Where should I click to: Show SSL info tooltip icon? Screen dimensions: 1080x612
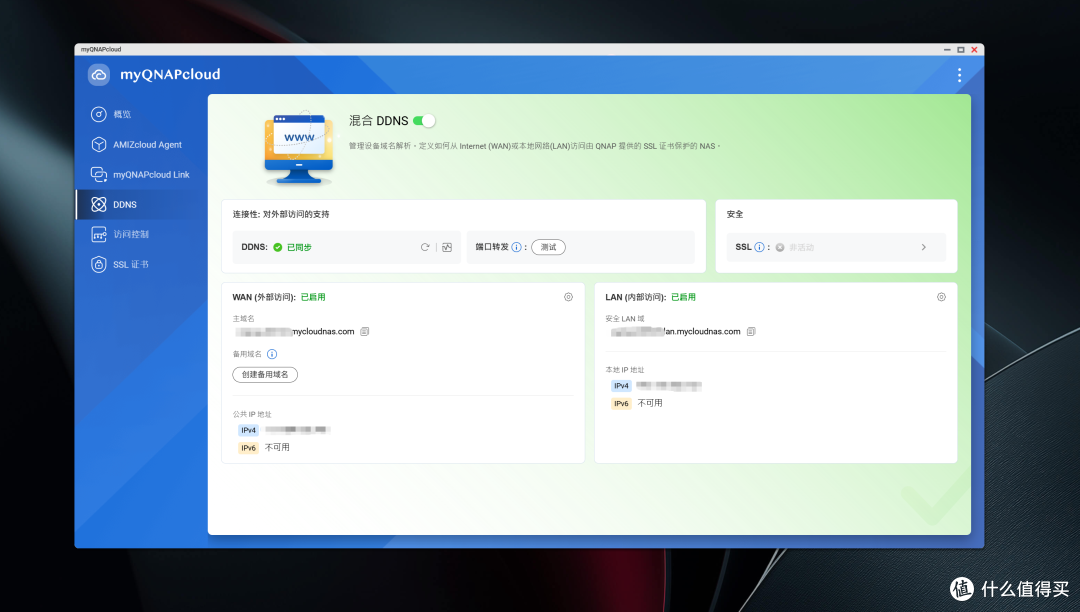coord(759,247)
